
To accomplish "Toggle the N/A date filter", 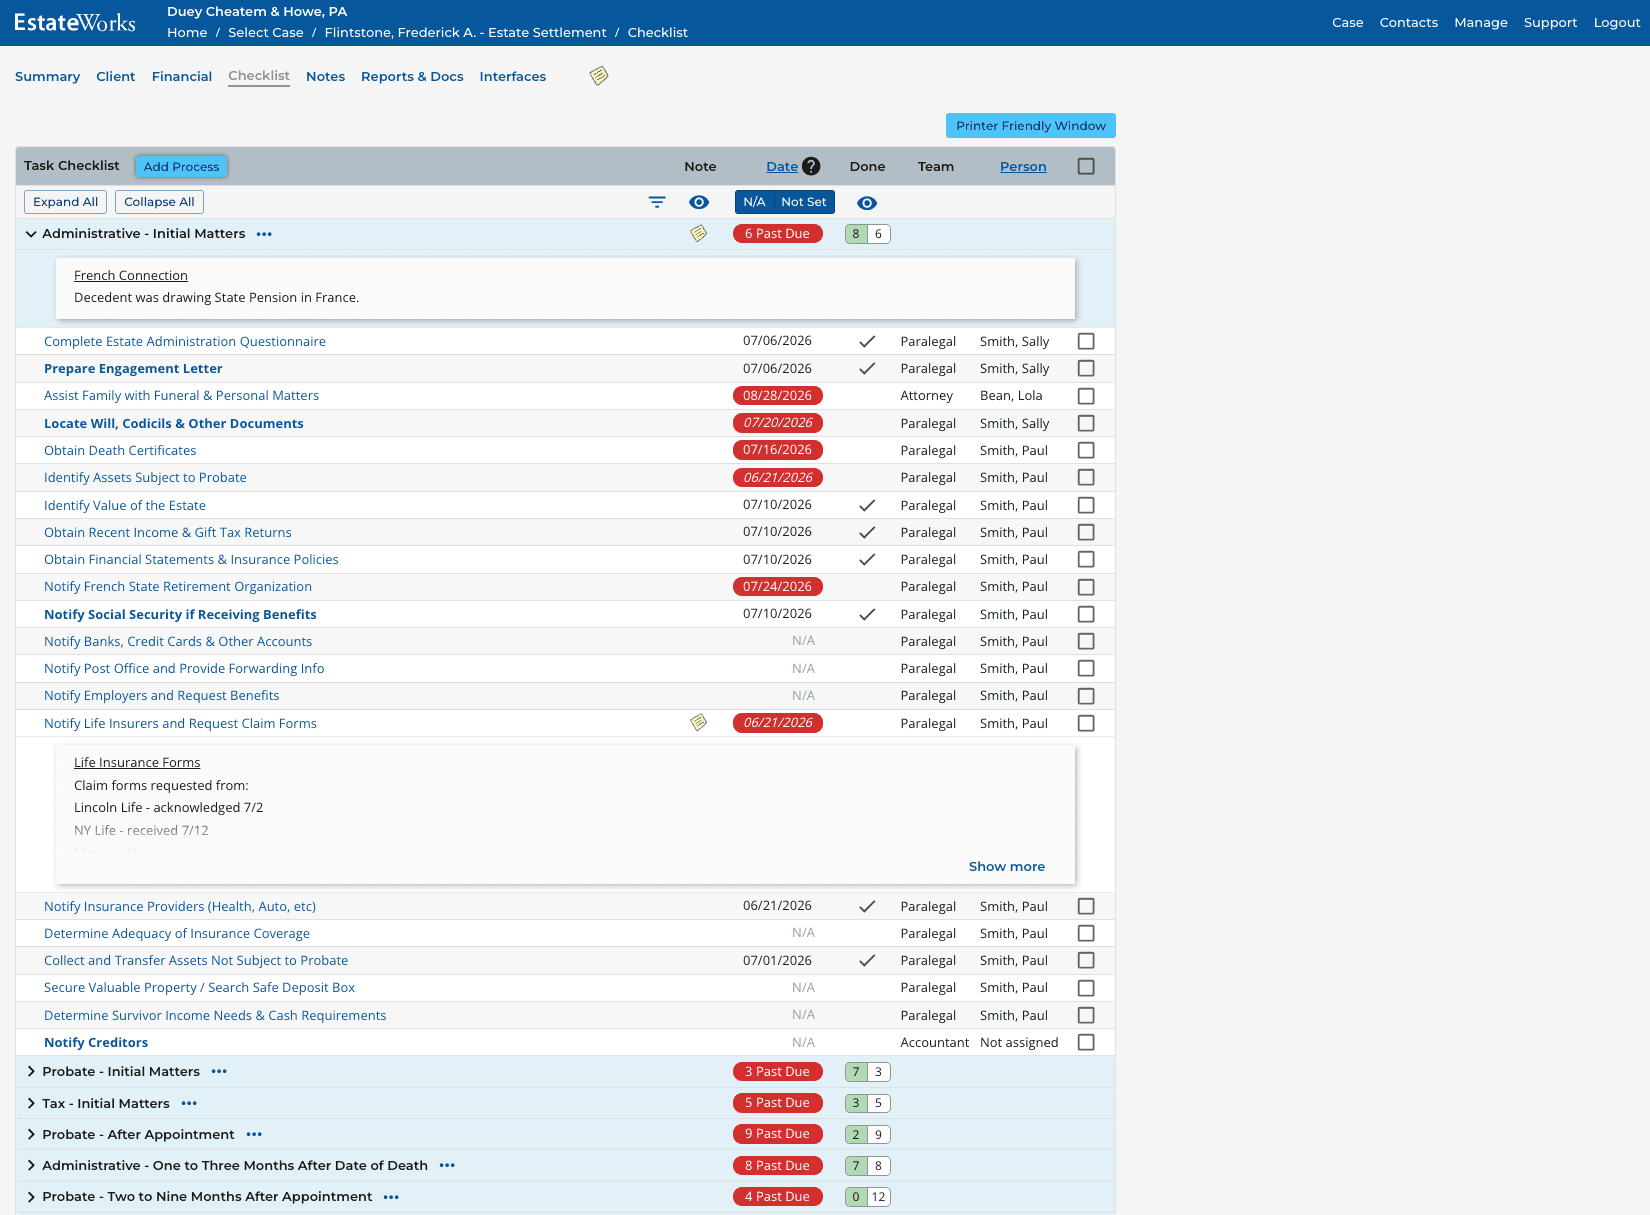I will (754, 202).
